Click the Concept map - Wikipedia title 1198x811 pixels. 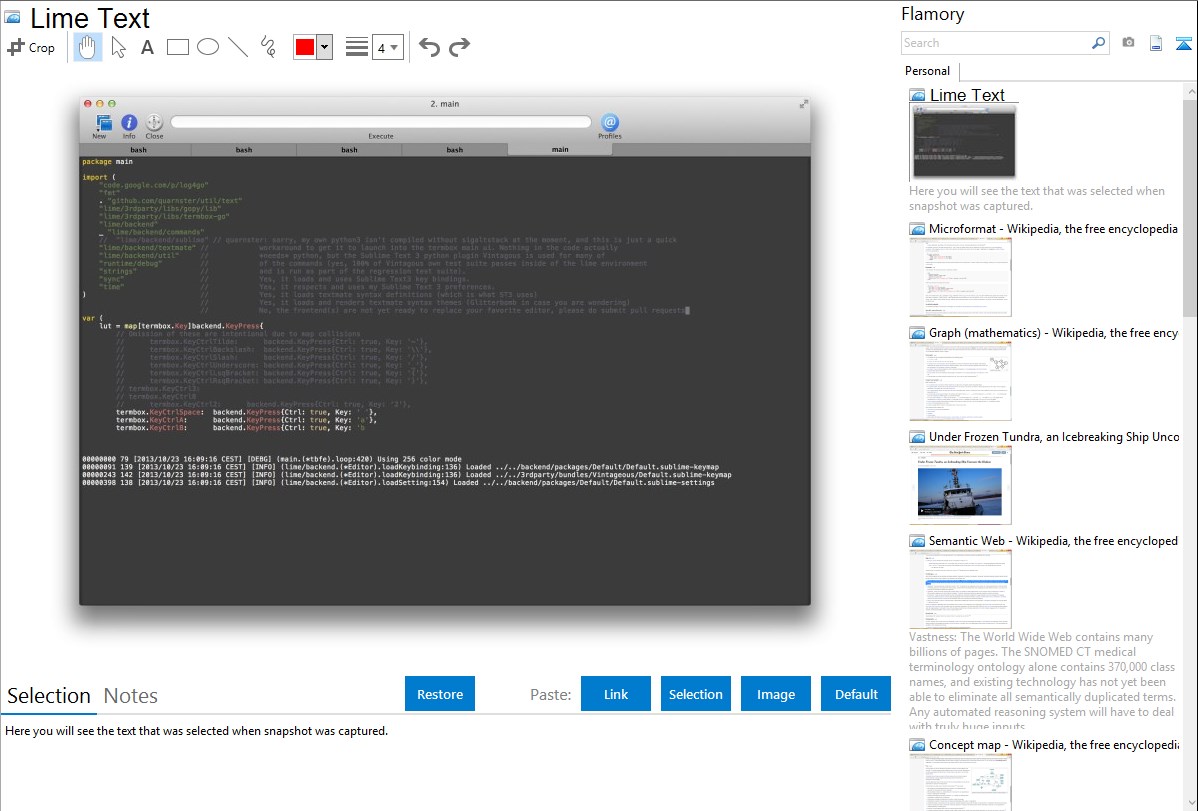pyautogui.click(x=1053, y=744)
